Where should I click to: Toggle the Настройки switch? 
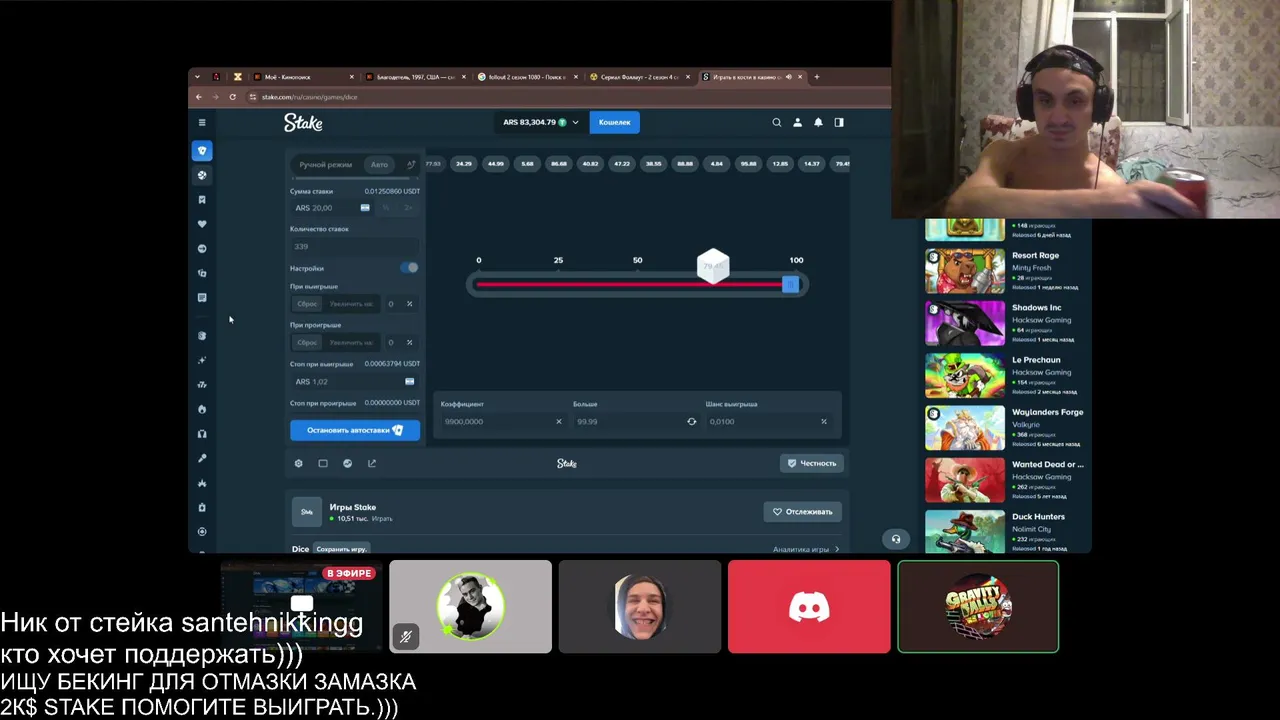pos(409,268)
